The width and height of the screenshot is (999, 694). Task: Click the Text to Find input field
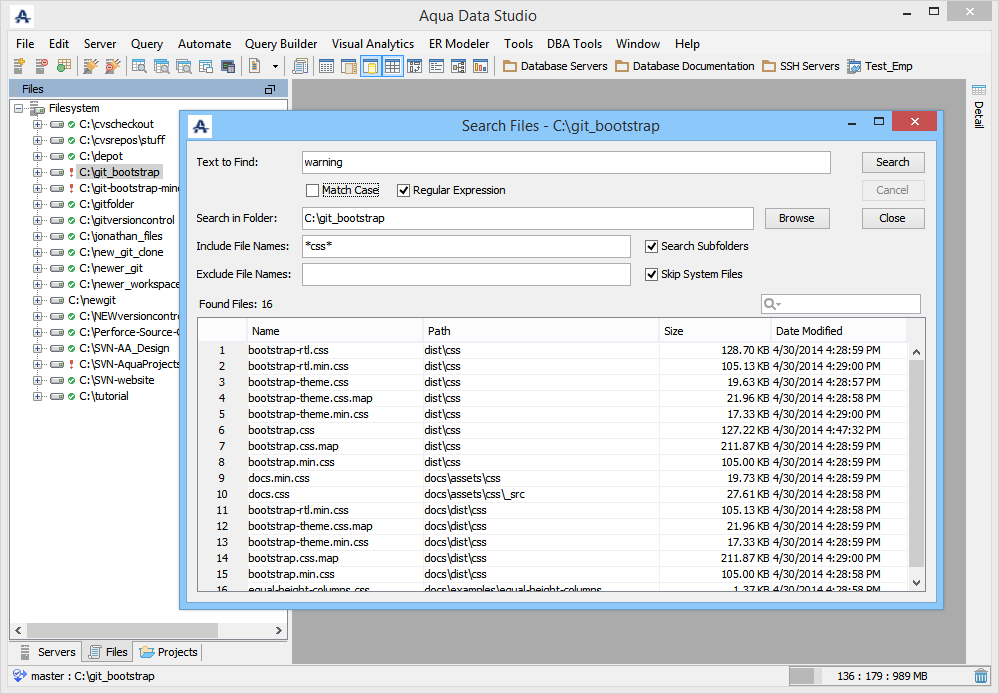coord(566,162)
